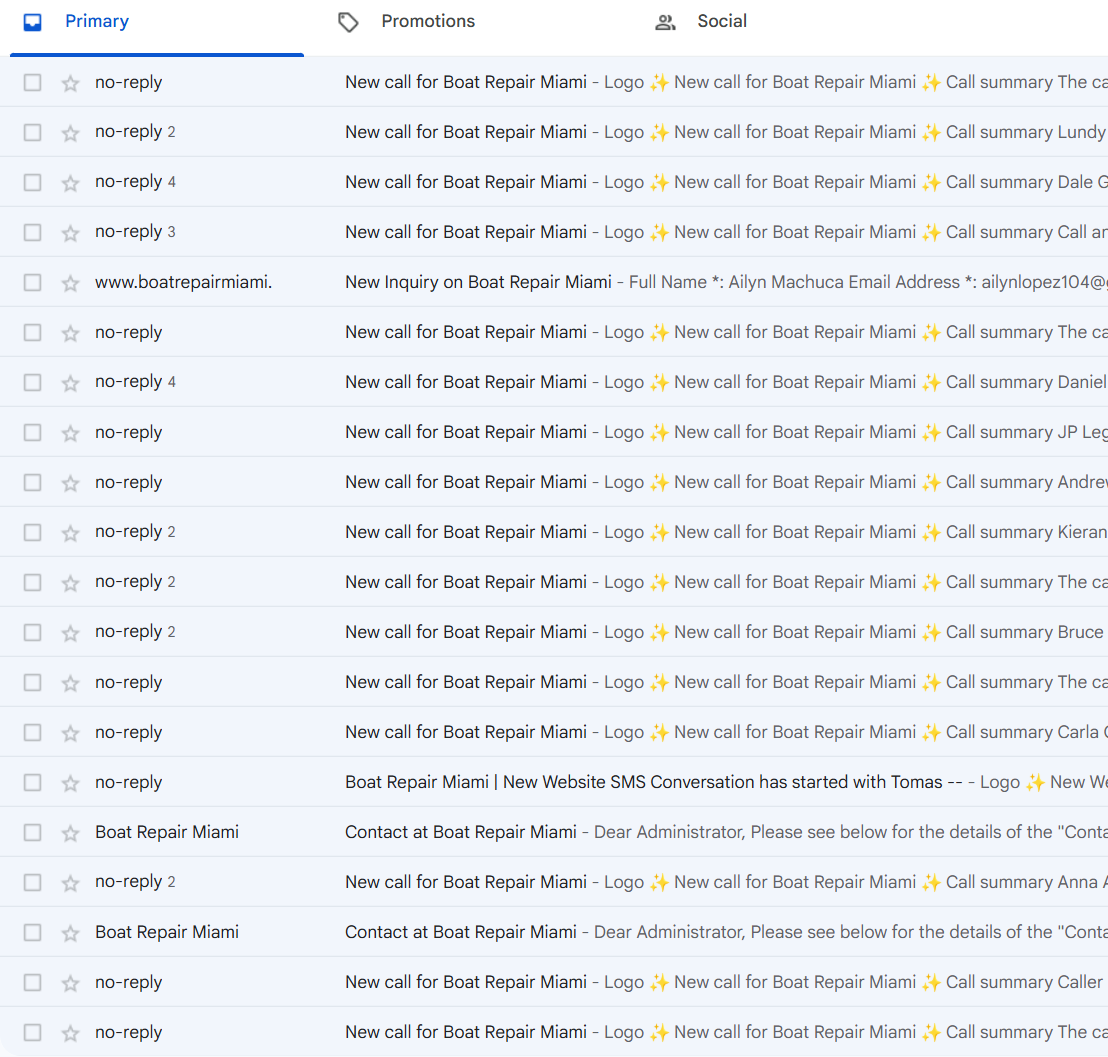Viewport: 1108px width, 1057px height.
Task: Click the Promotions tag icon
Action: (348, 21)
